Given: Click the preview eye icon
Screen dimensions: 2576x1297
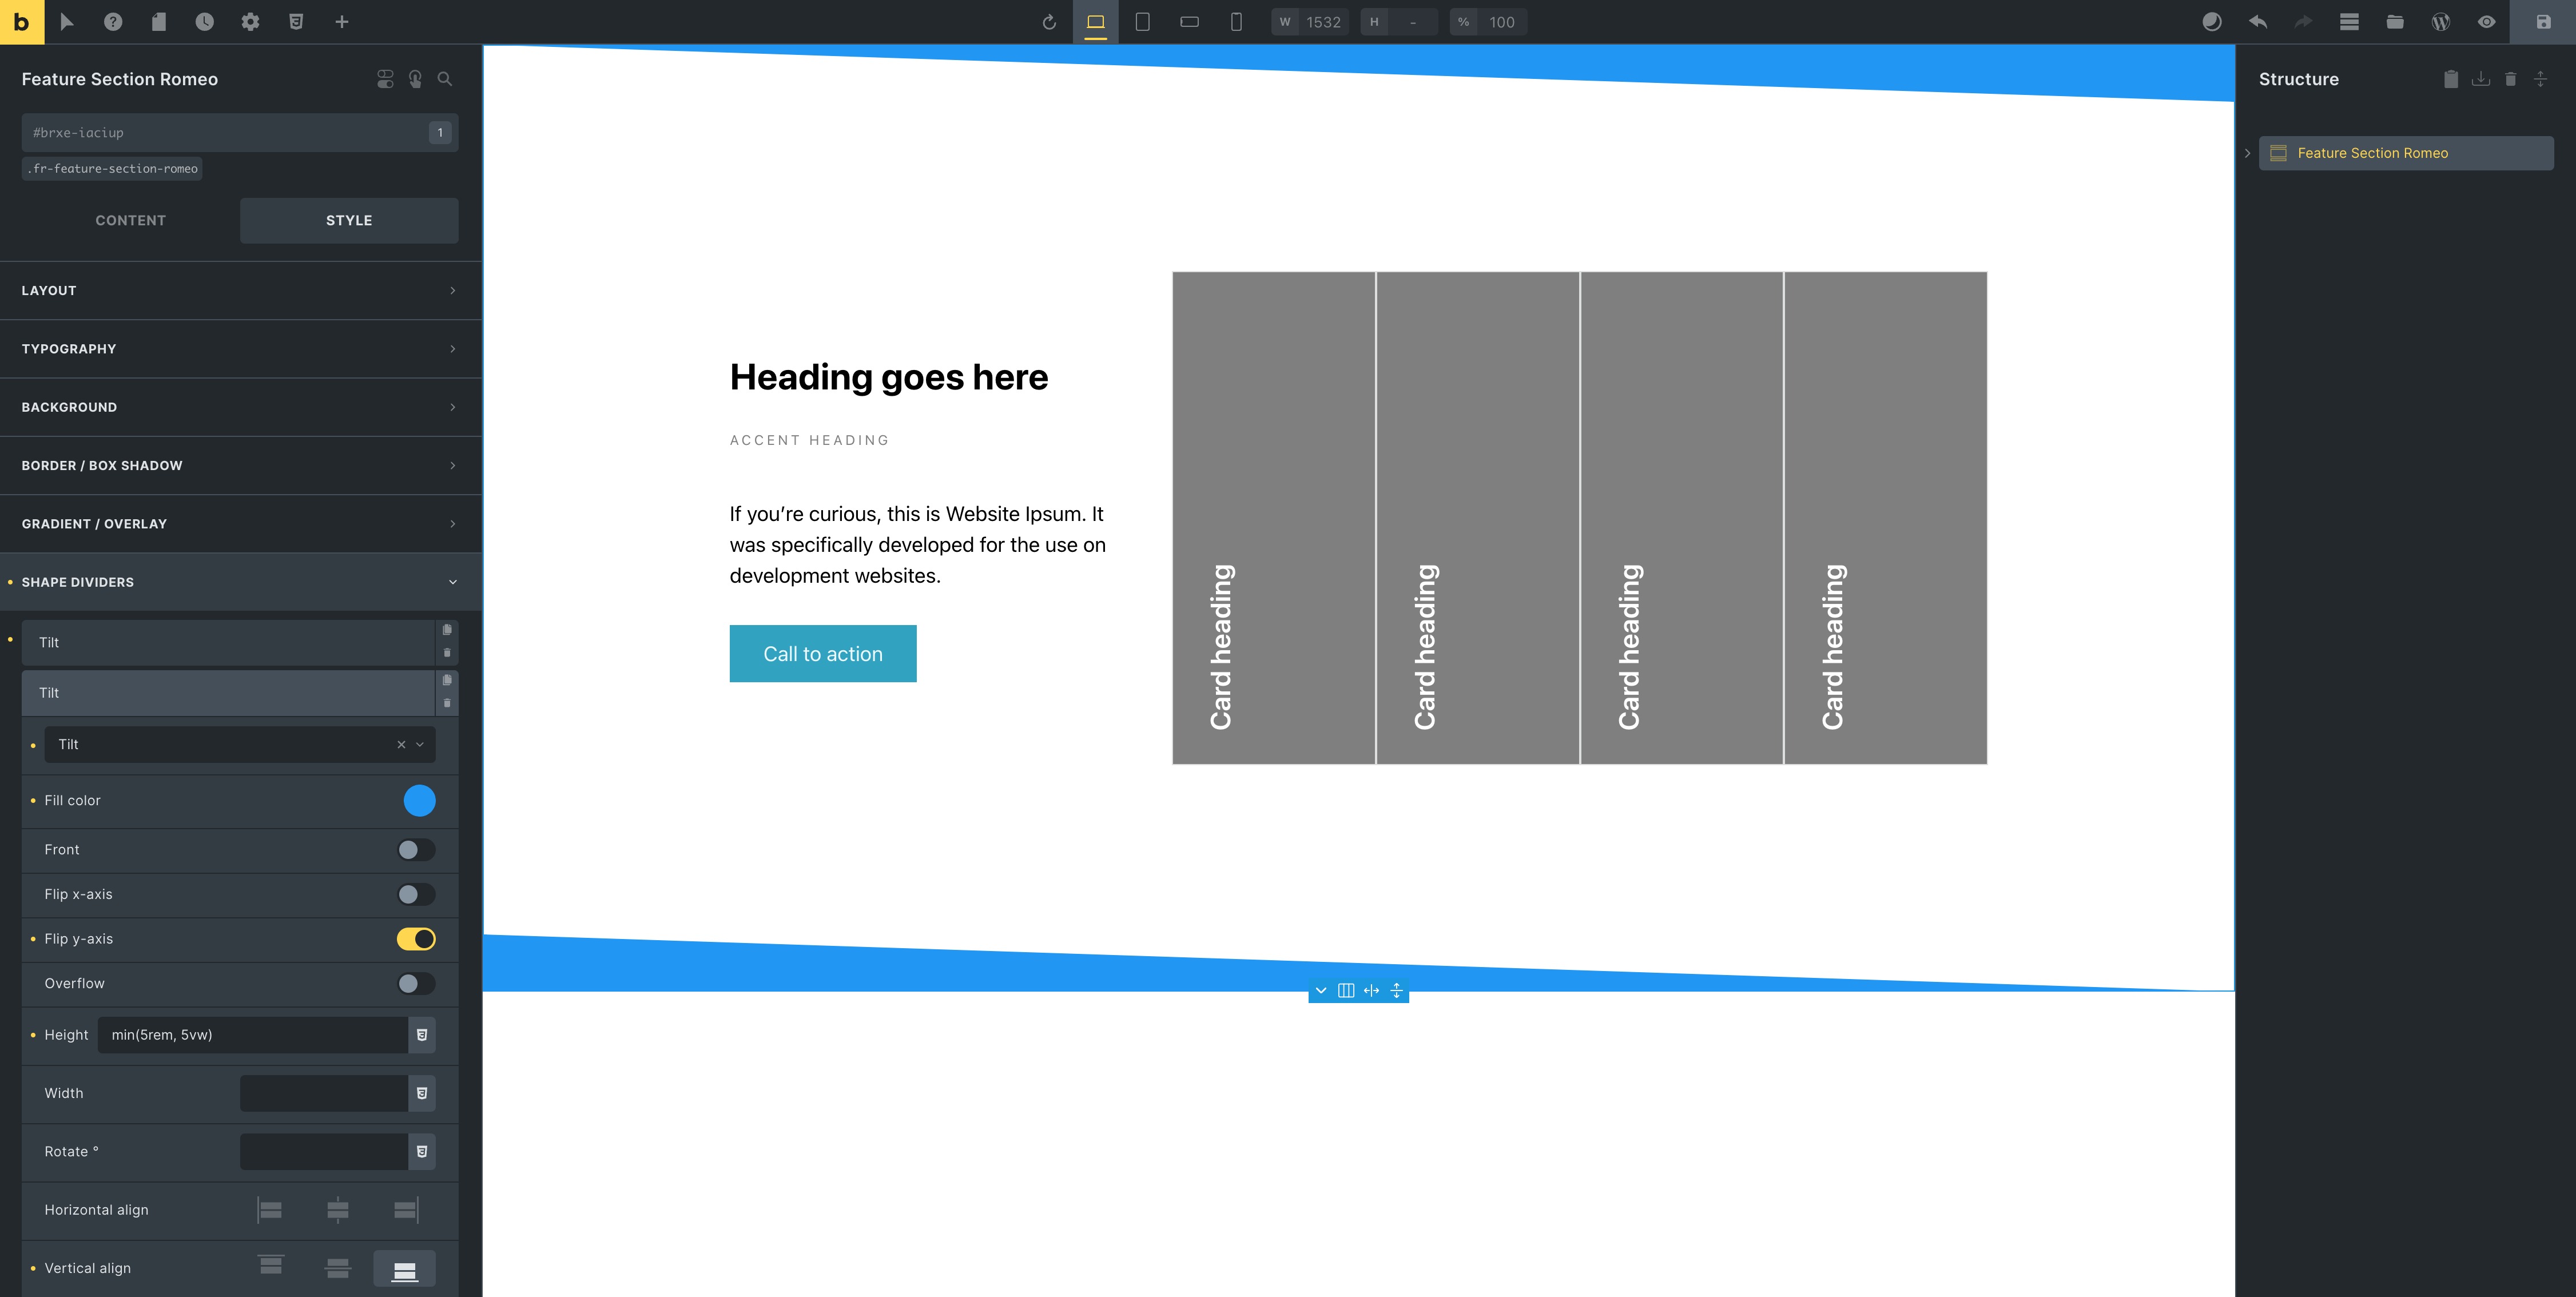Looking at the screenshot, I should 2487,22.
